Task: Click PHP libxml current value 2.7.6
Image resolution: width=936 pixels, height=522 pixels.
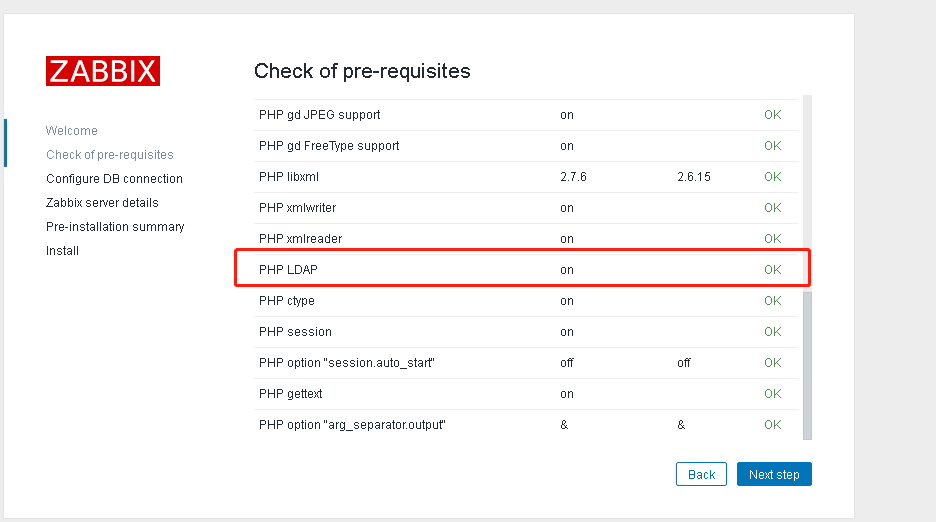Action: [573, 177]
